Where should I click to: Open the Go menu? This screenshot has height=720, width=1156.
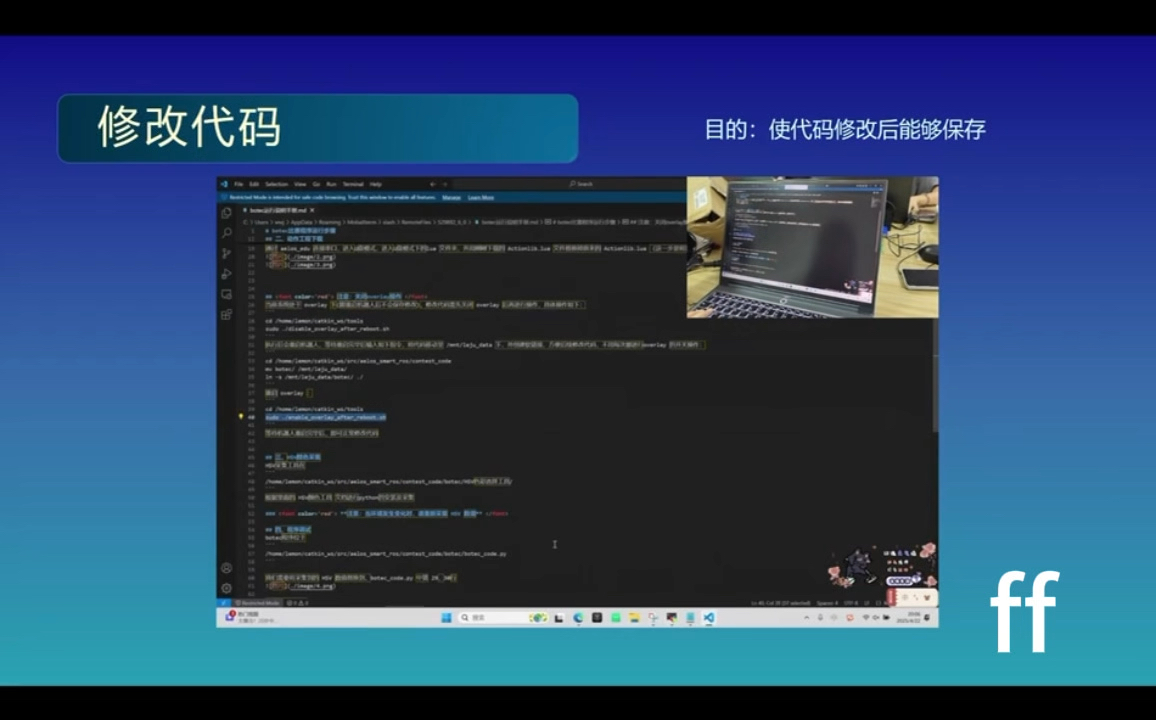(x=316, y=184)
